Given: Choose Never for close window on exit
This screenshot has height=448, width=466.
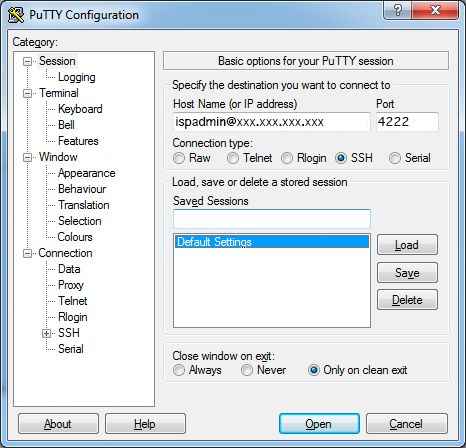Looking at the screenshot, I should pyautogui.click(x=247, y=370).
